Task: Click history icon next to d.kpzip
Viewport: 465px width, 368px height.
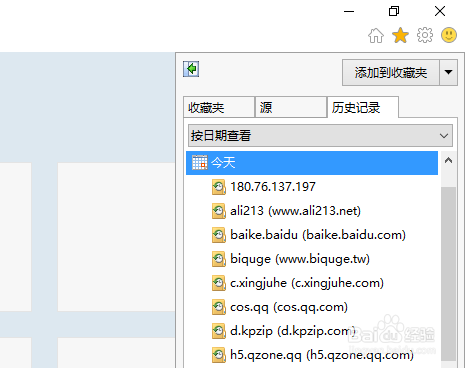Action: point(219,331)
